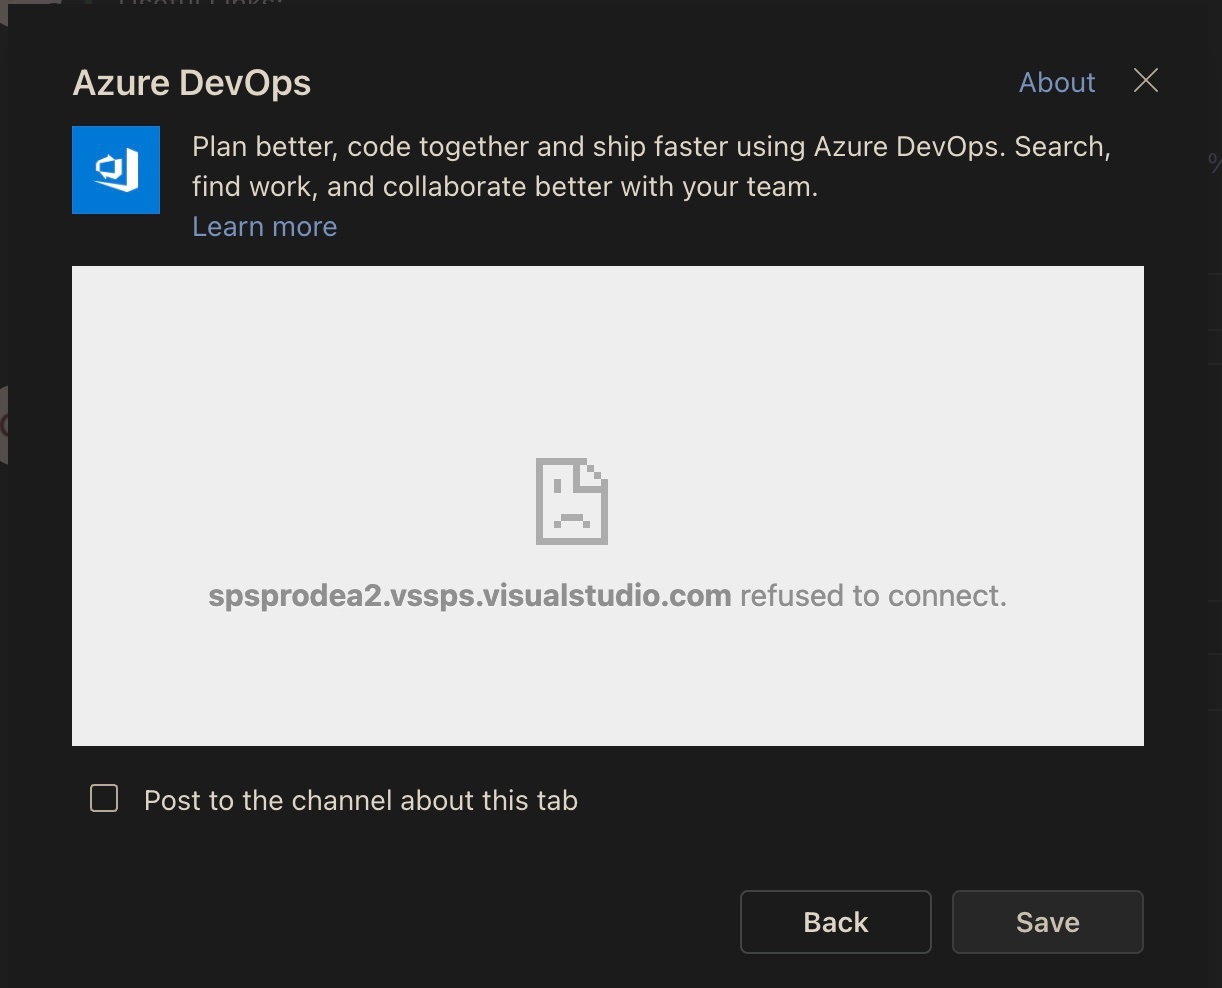Click the Plan better, code together description text
The height and width of the screenshot is (988, 1222).
click(651, 167)
